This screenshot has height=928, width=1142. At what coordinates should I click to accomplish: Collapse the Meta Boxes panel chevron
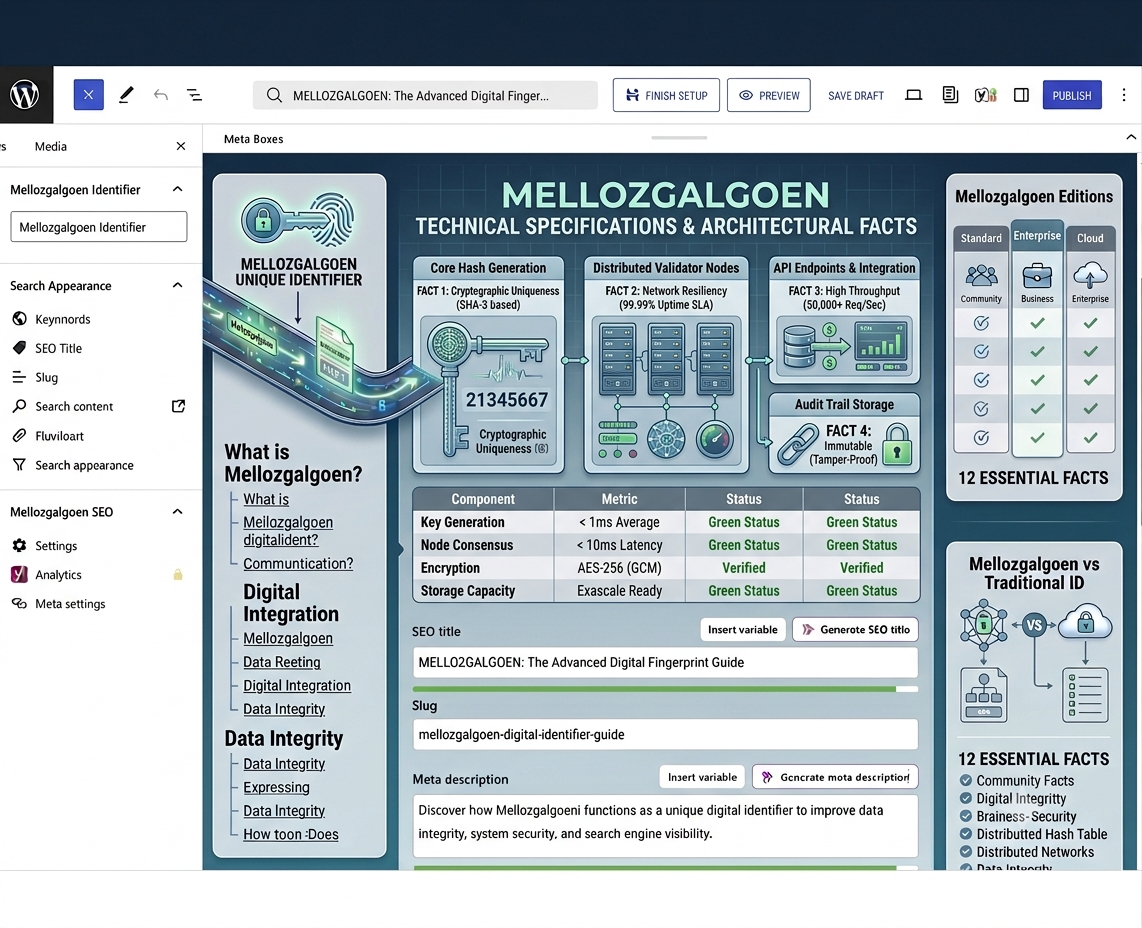pos(1131,137)
